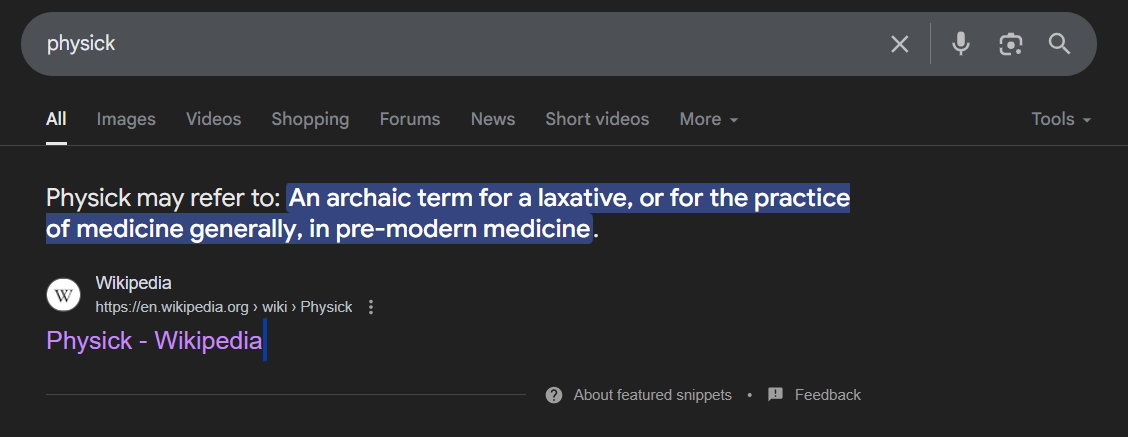1128x437 pixels.
Task: Click the Feedback link text
Action: click(827, 395)
